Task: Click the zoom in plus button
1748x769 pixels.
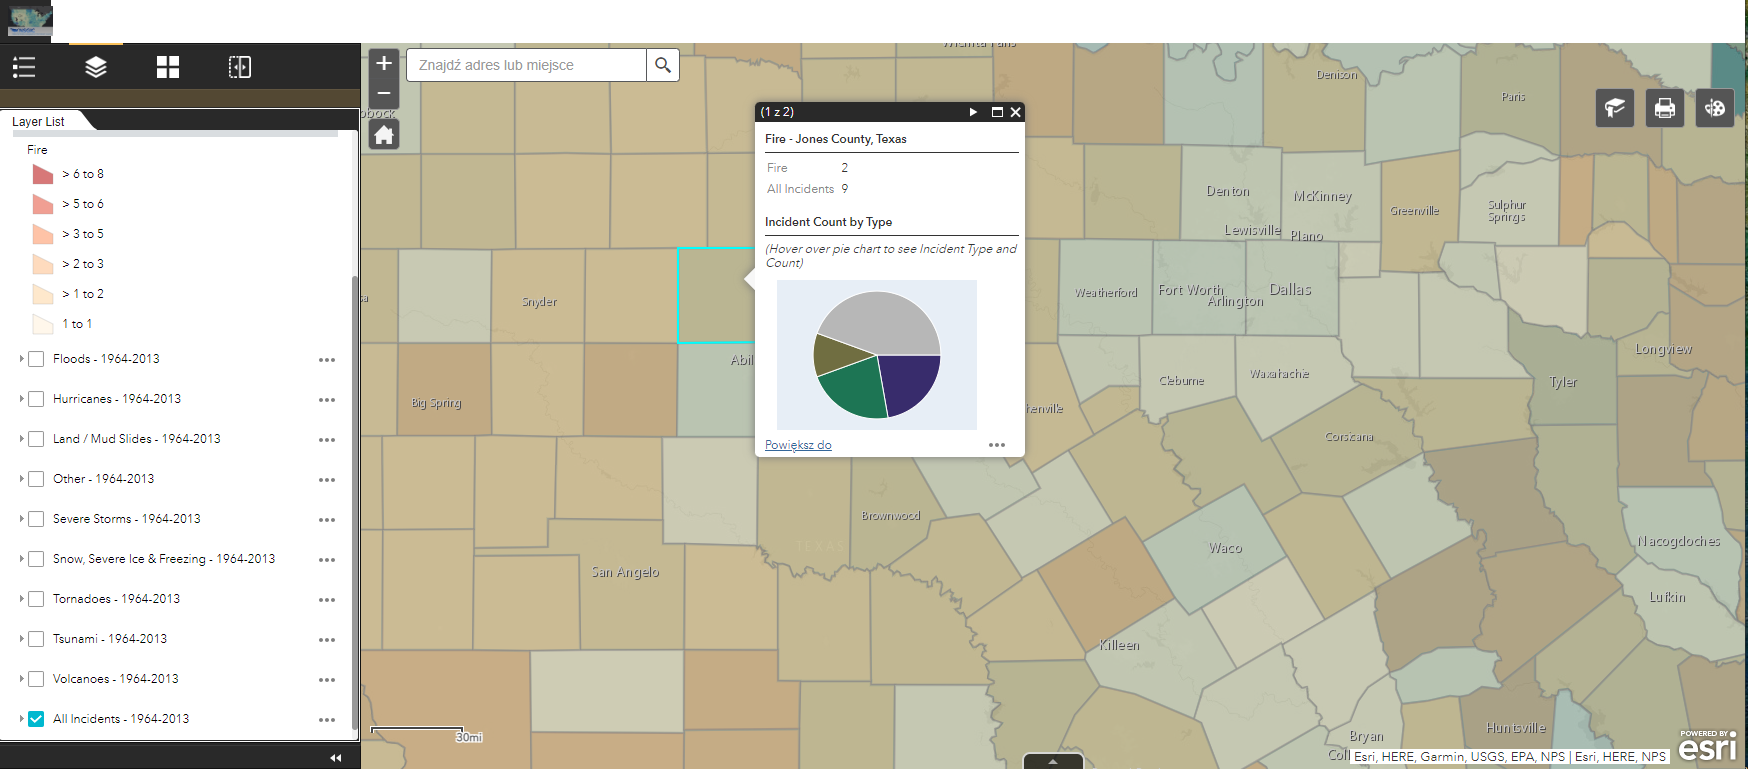Action: coord(384,64)
